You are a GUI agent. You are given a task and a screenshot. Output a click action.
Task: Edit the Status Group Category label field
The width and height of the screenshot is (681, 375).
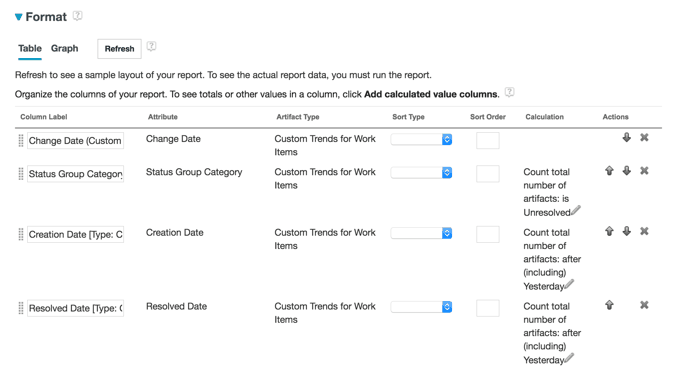coord(76,174)
